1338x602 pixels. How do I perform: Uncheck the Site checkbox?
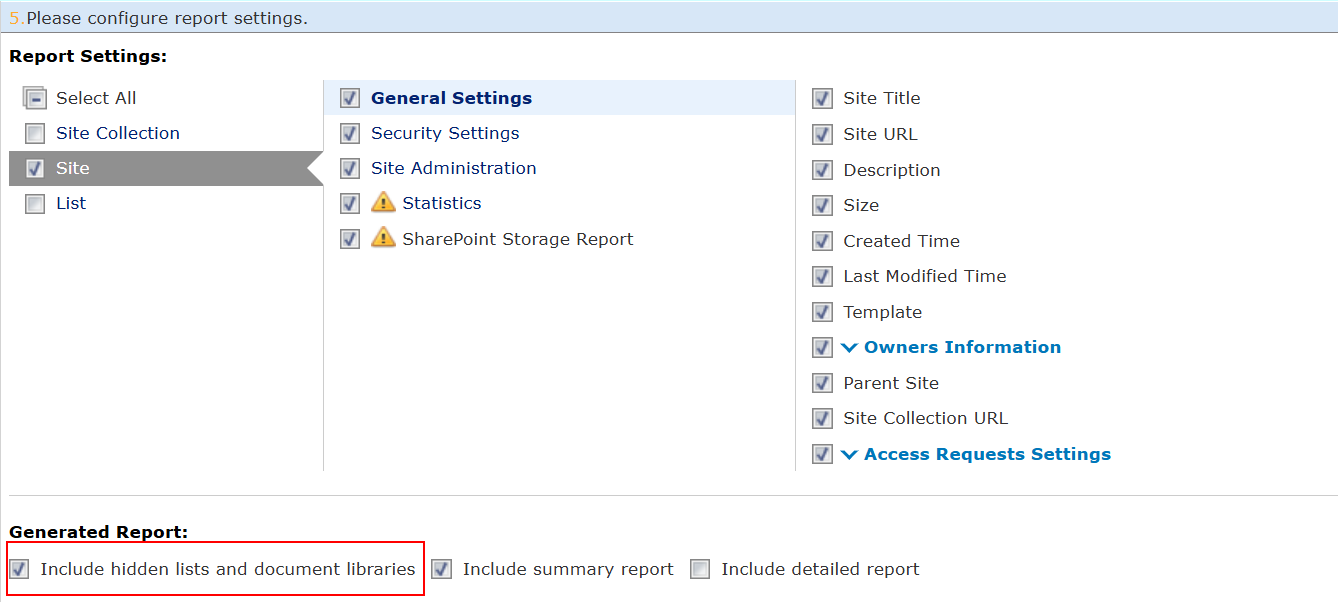[35, 168]
